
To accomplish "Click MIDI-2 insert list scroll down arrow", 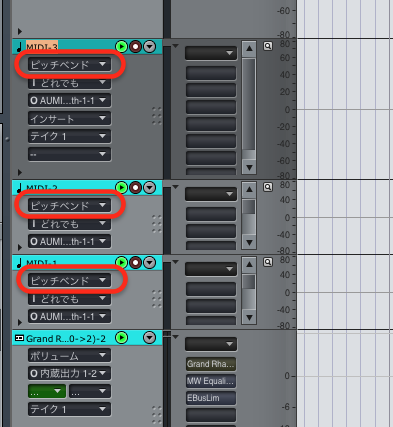I will point(249,242).
